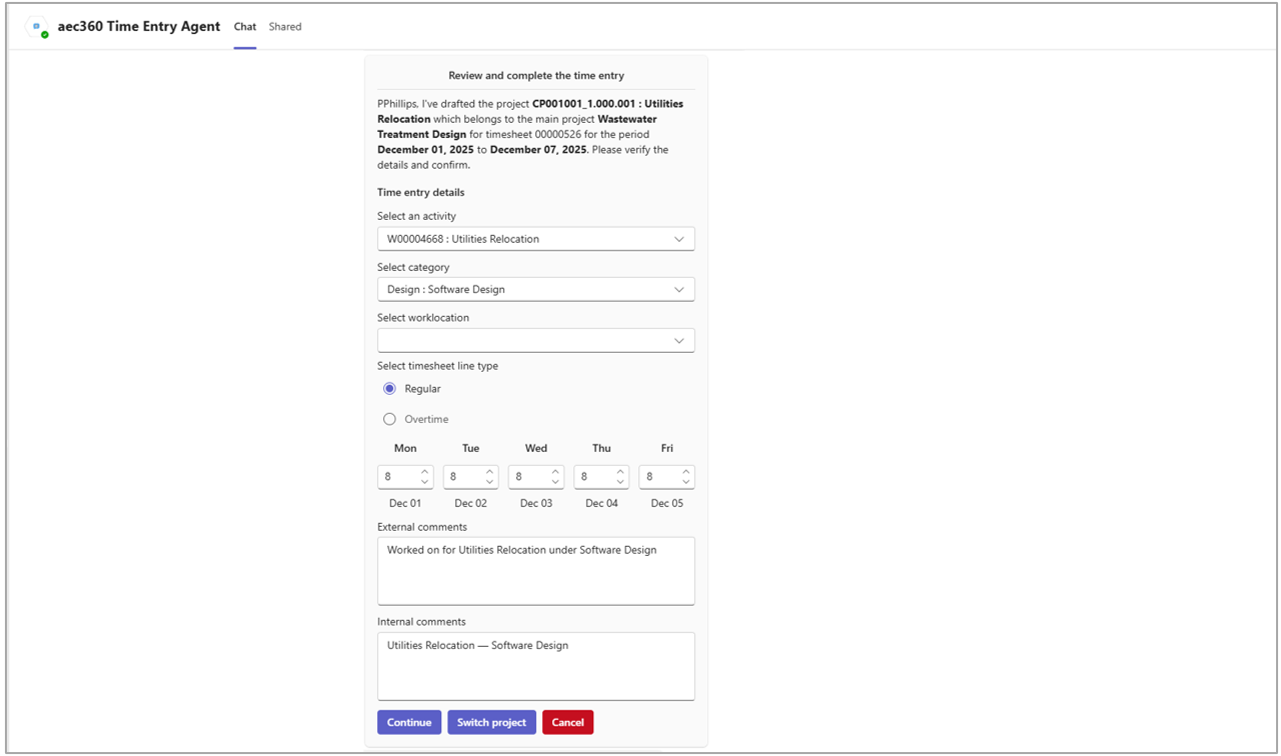
Task: Decrease Friday hours using down arrow
Action: pos(686,482)
